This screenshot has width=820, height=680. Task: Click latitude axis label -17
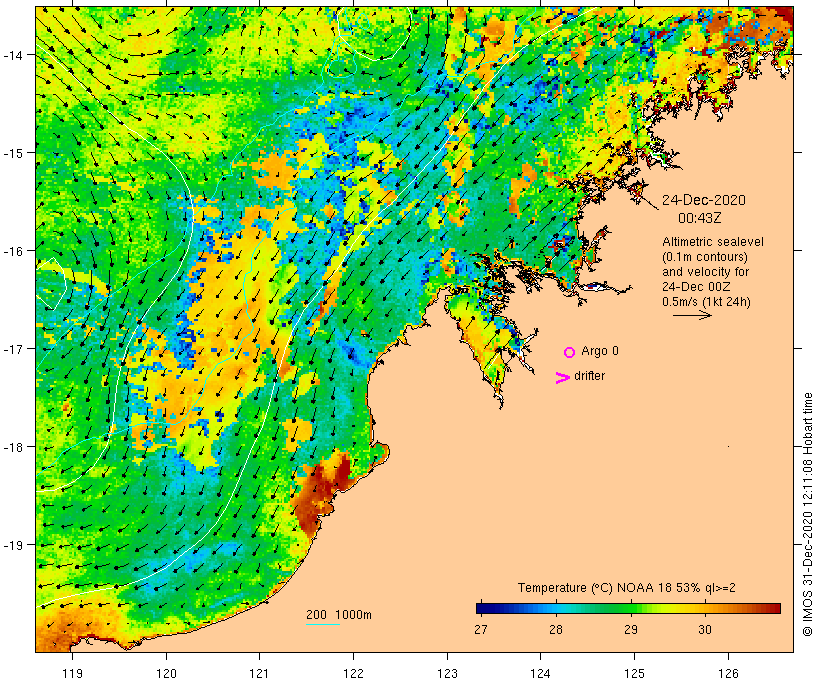(x=12, y=349)
